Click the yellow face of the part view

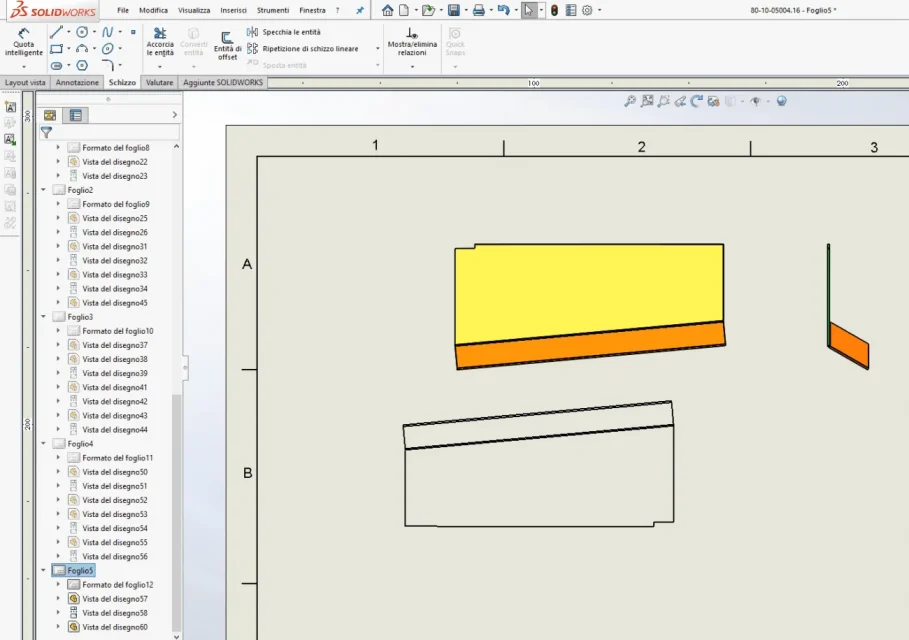[x=588, y=291]
